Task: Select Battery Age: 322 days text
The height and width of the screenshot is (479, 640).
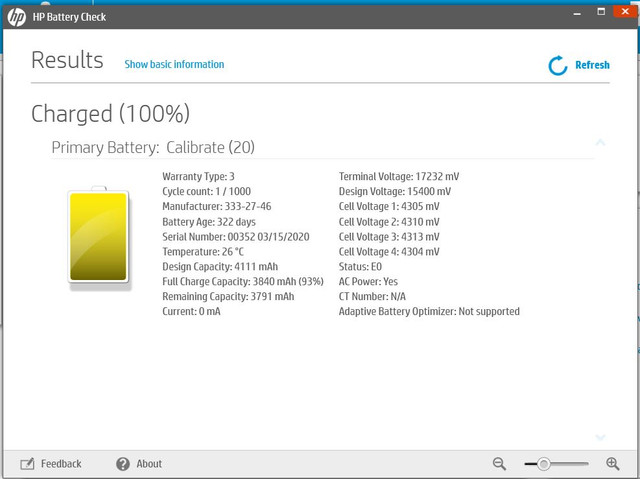Action: pos(209,222)
